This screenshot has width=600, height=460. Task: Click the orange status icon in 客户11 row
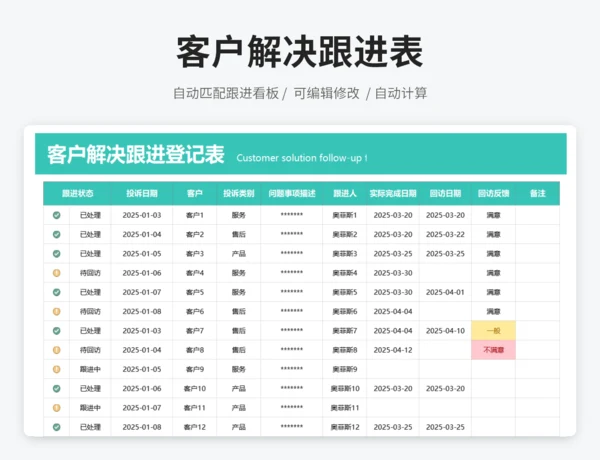point(56,408)
